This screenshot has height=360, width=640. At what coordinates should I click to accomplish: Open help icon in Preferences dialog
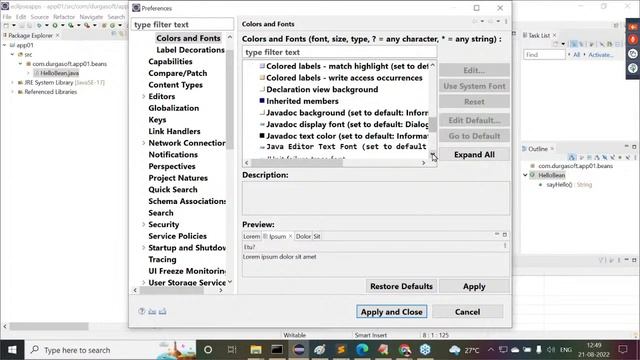point(141,311)
